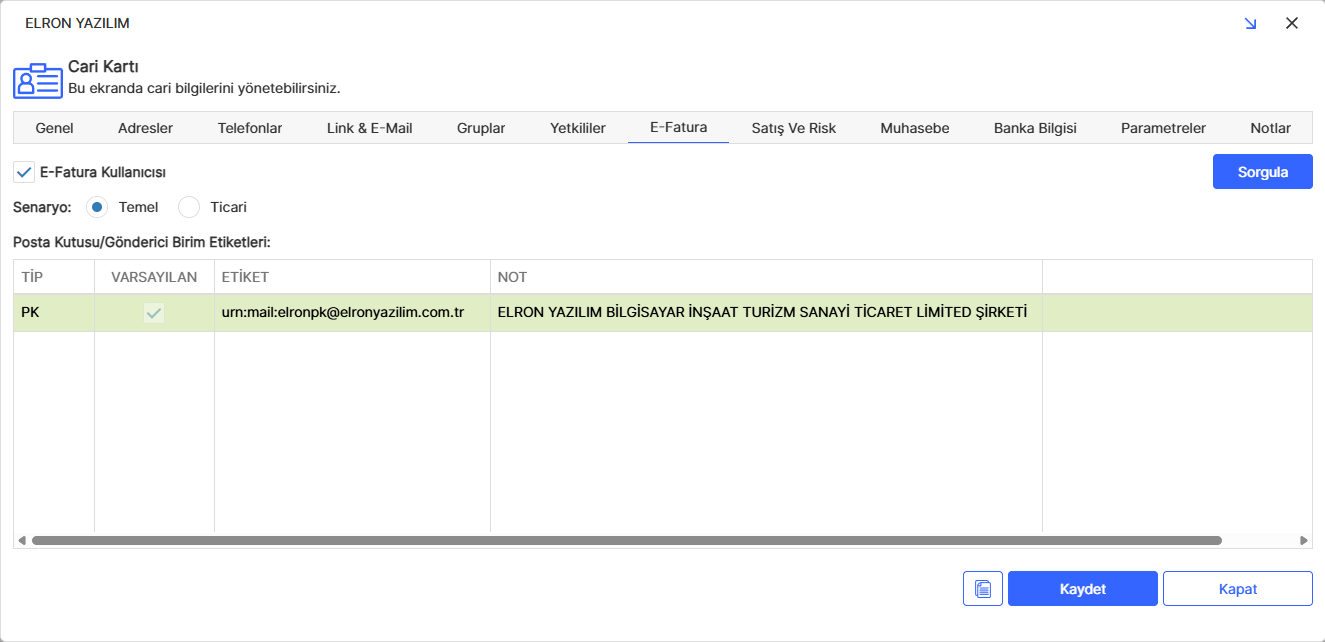Uncheck the E-Fatura Kullanıcısı checkbox
The height and width of the screenshot is (642, 1325).
(x=24, y=172)
